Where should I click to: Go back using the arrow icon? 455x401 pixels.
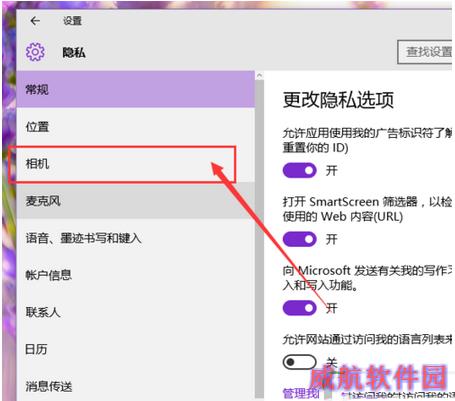click(35, 21)
